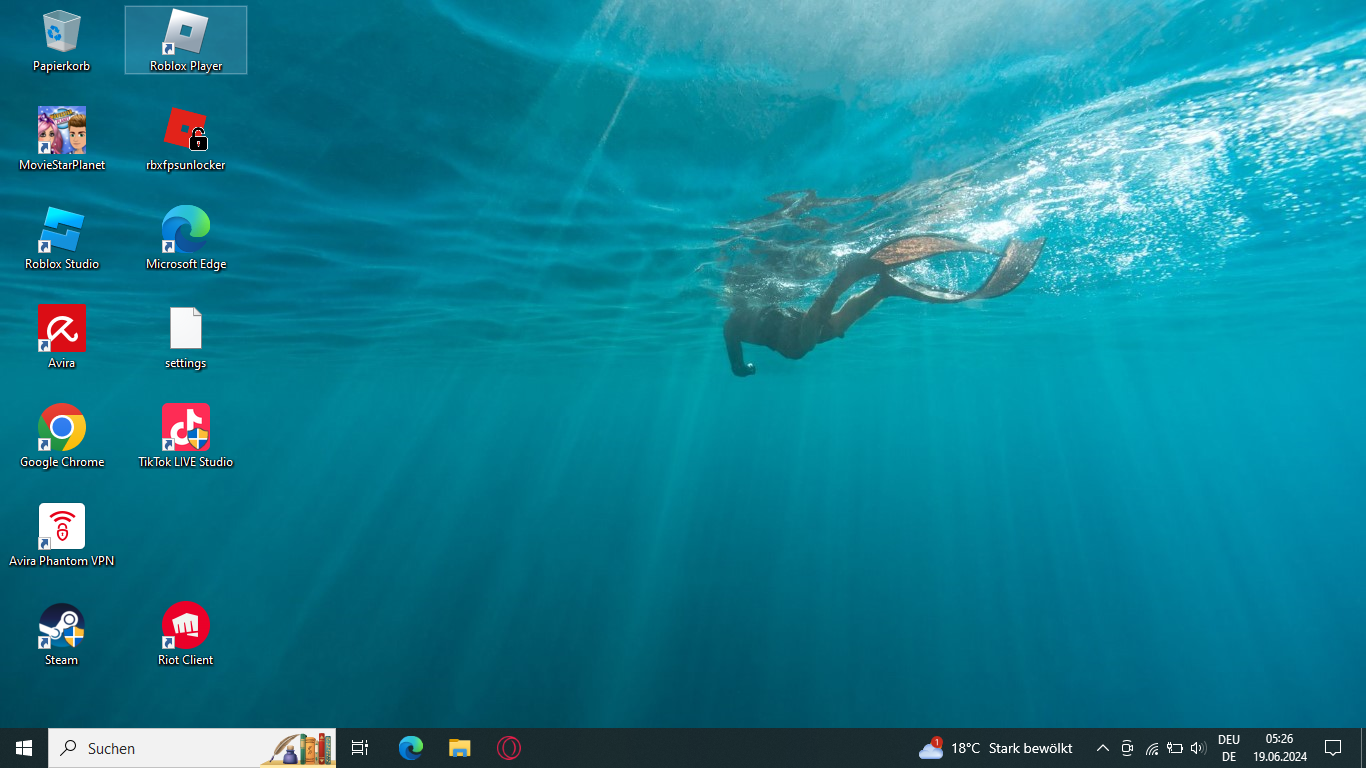Open Task View from the taskbar

point(360,748)
